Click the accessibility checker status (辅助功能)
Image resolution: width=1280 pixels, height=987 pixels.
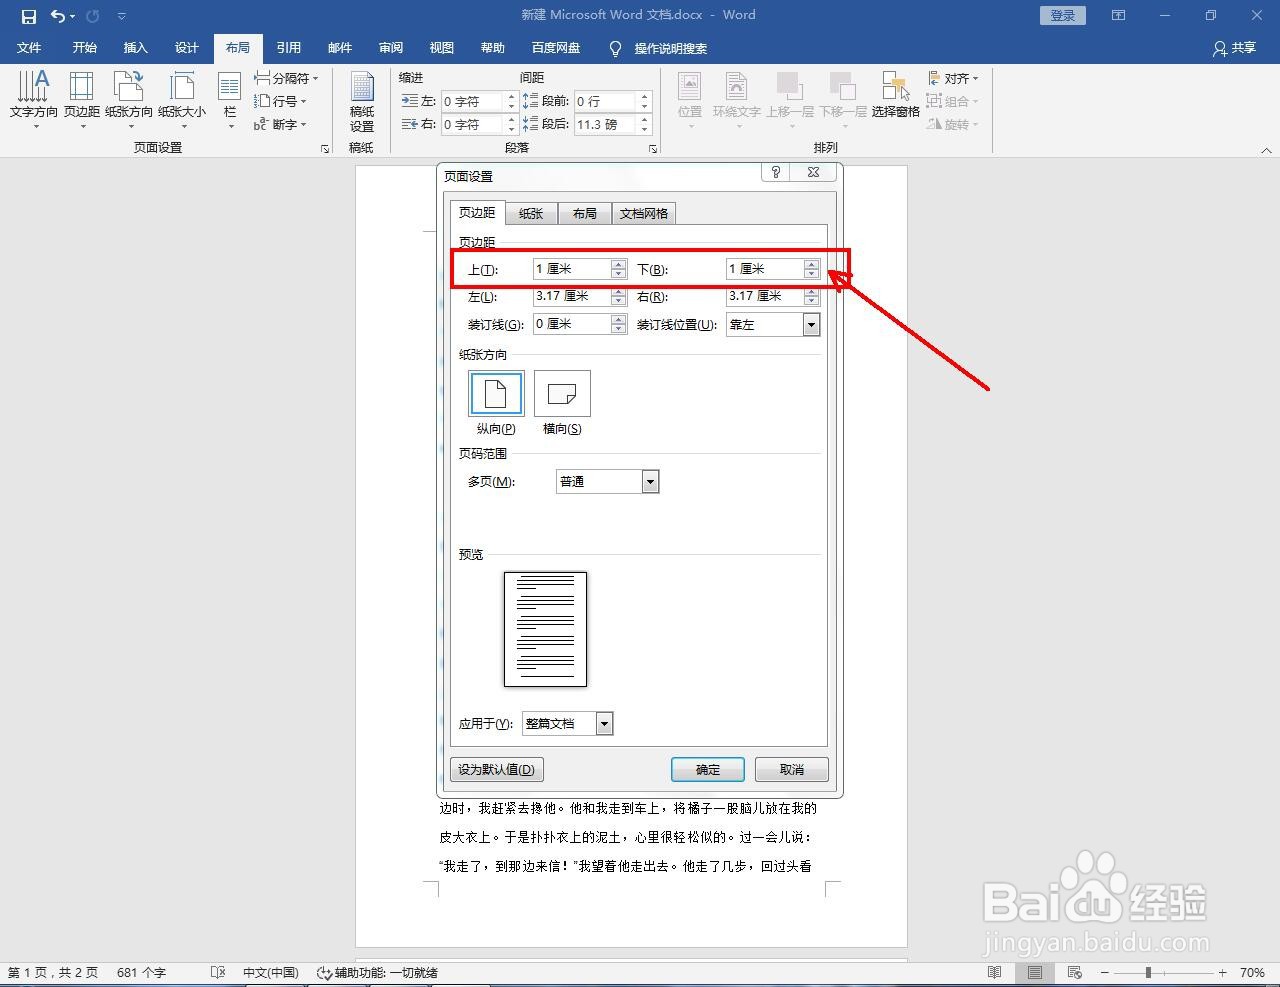377,972
